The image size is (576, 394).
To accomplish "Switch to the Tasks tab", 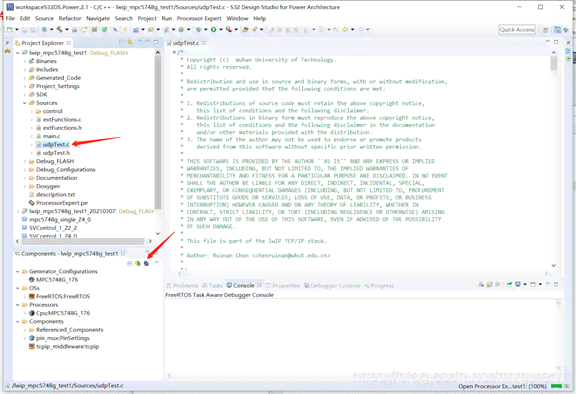I will pyautogui.click(x=212, y=286).
